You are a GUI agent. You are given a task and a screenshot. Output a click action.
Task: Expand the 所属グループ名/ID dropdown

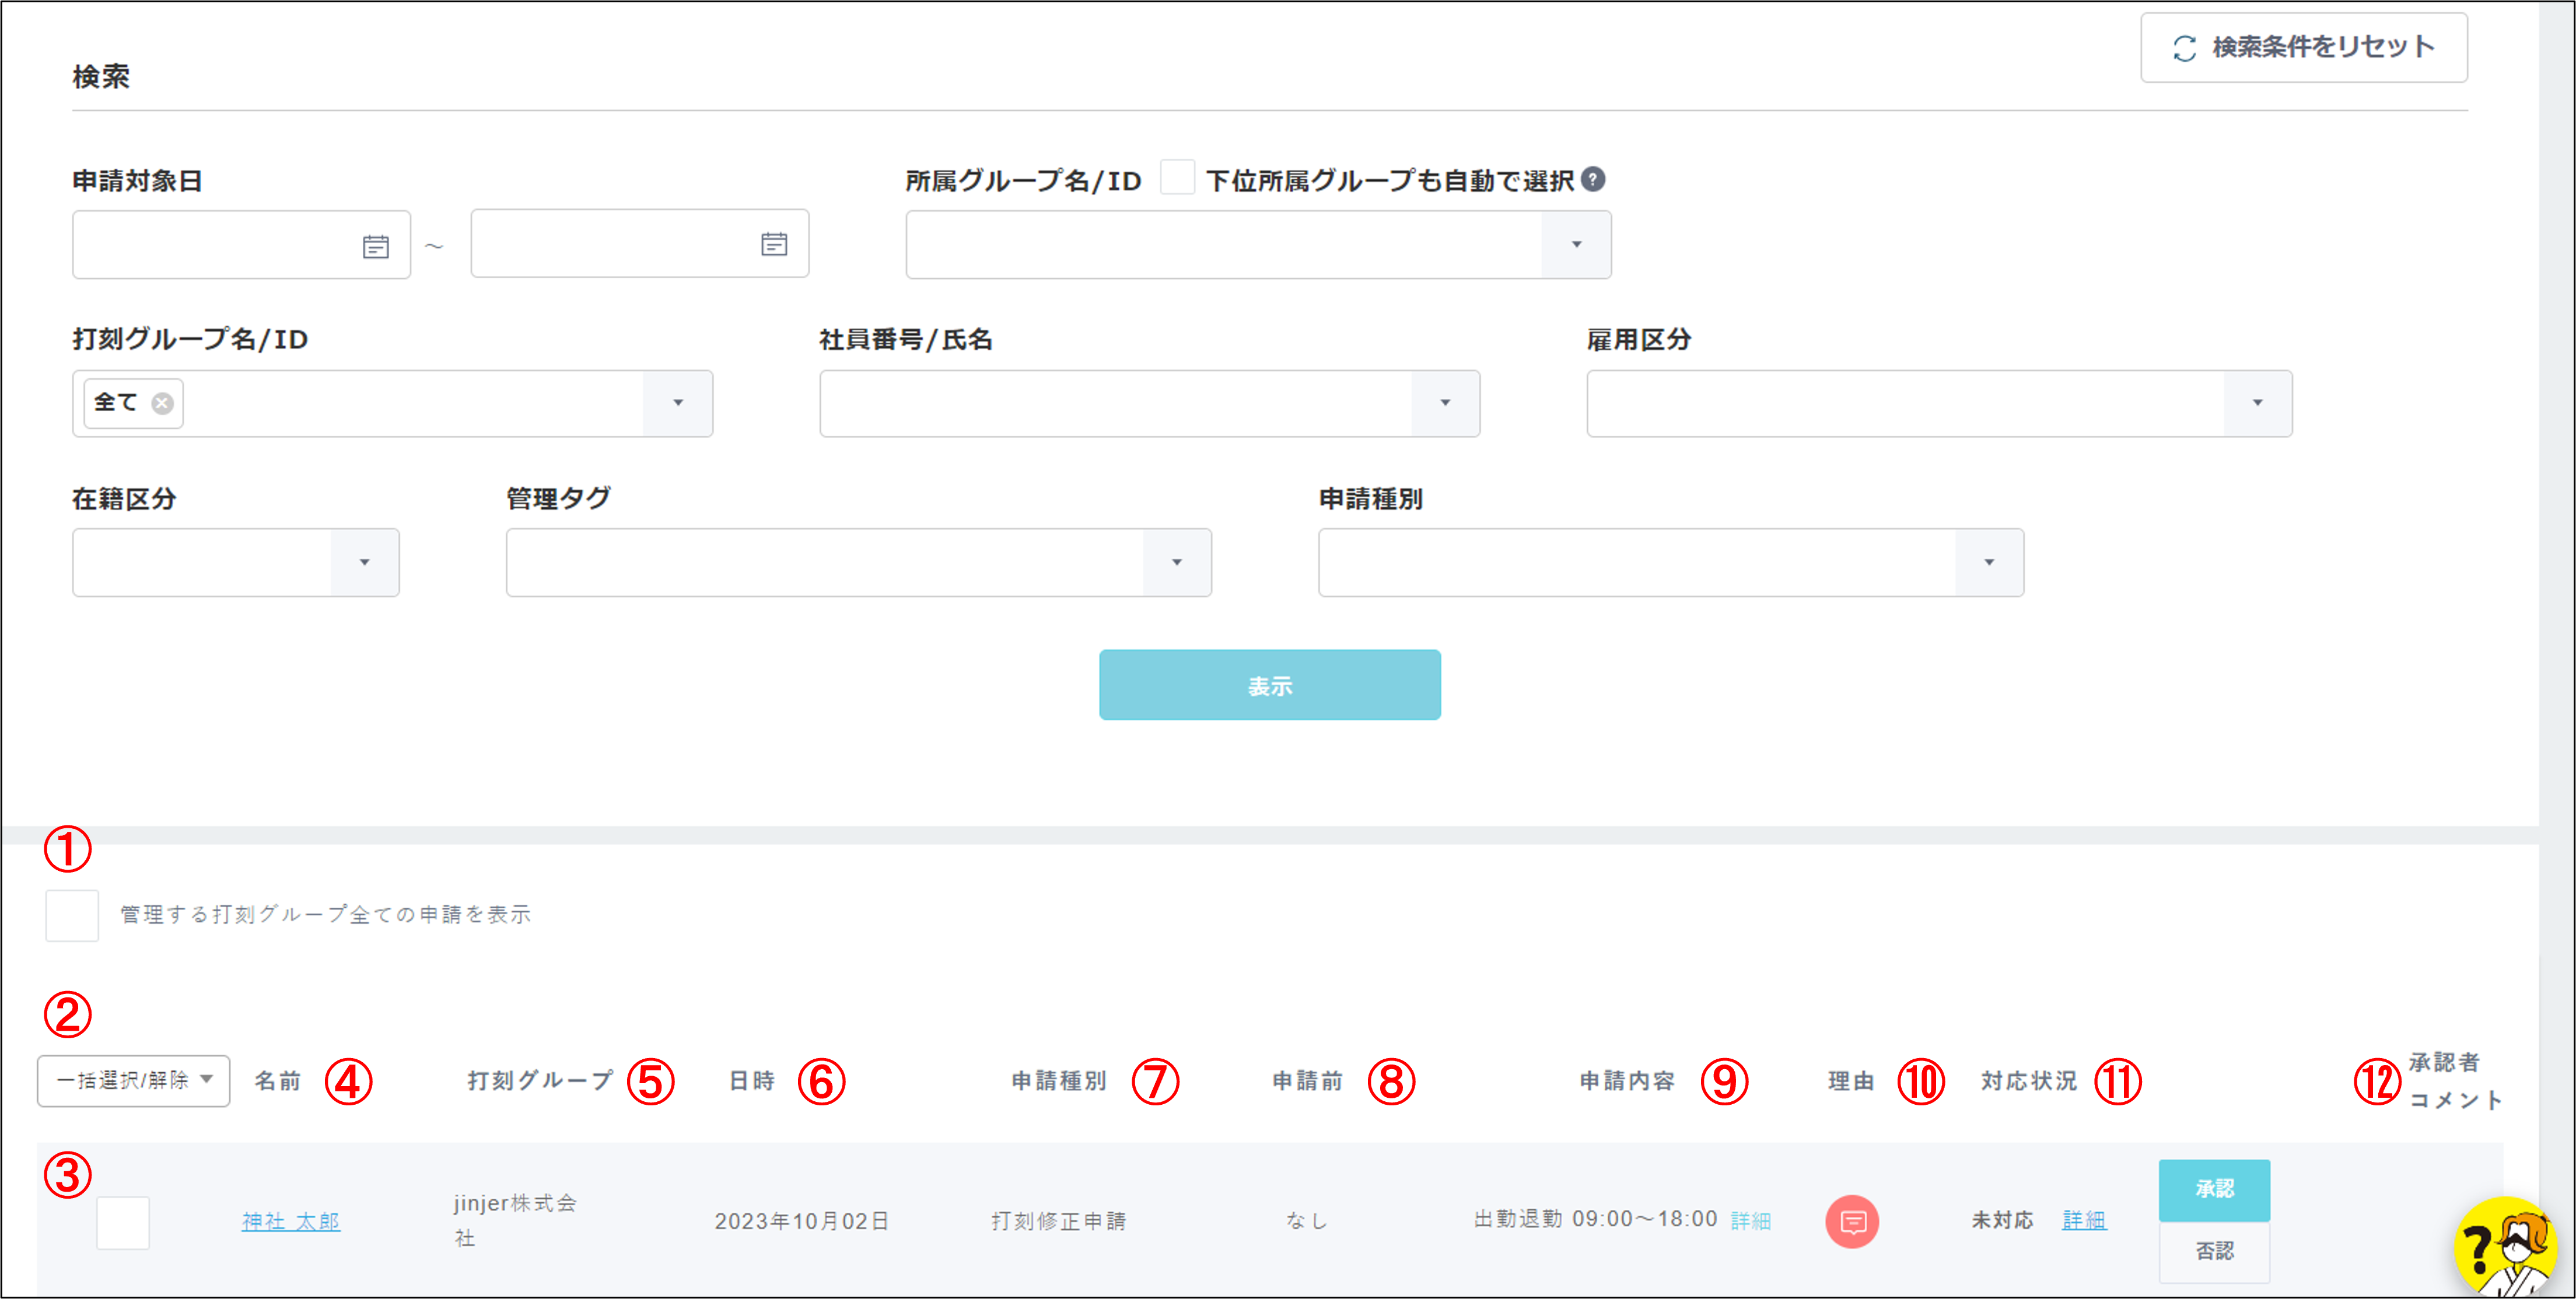coord(1575,245)
